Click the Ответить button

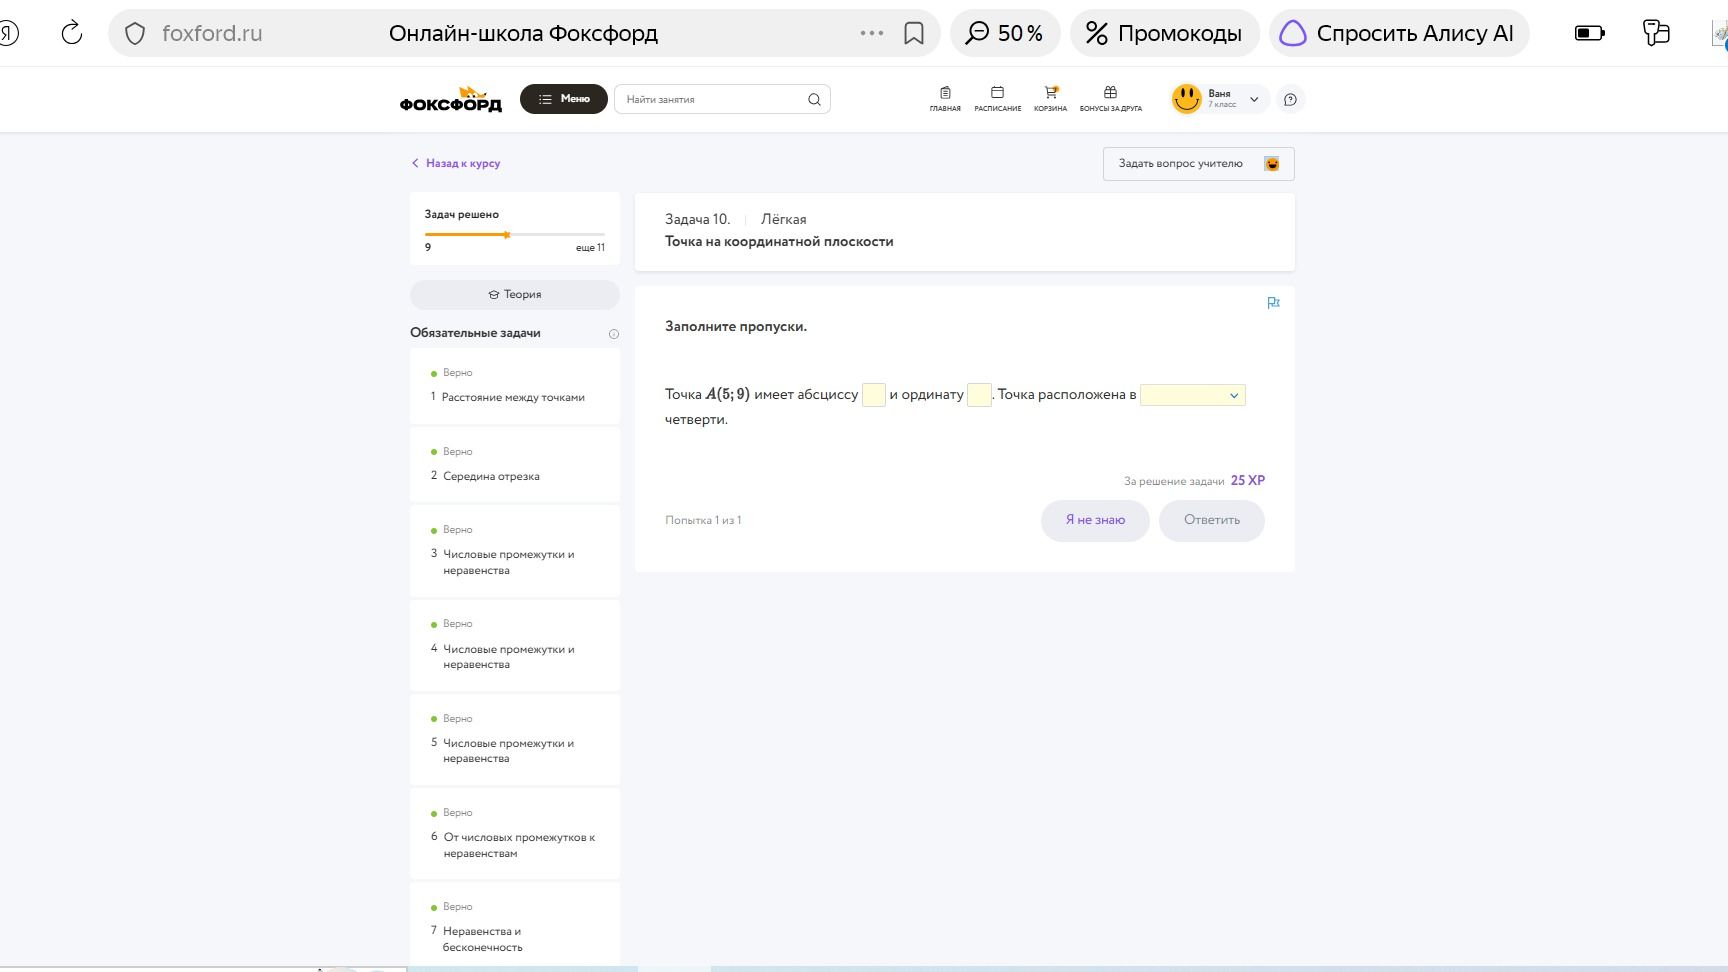click(1212, 520)
